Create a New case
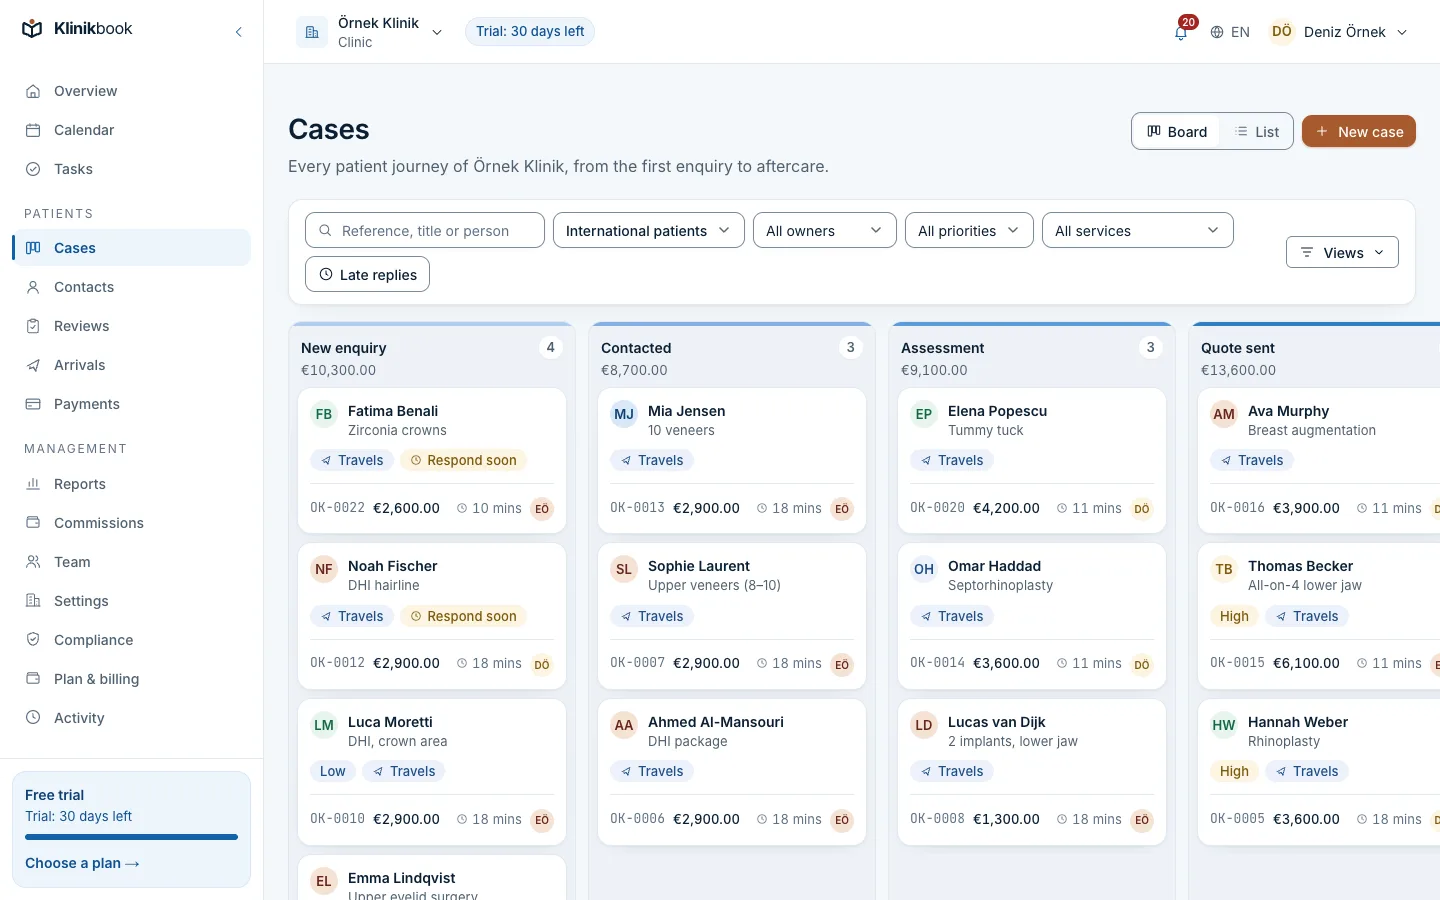The height and width of the screenshot is (900, 1440). (1359, 132)
